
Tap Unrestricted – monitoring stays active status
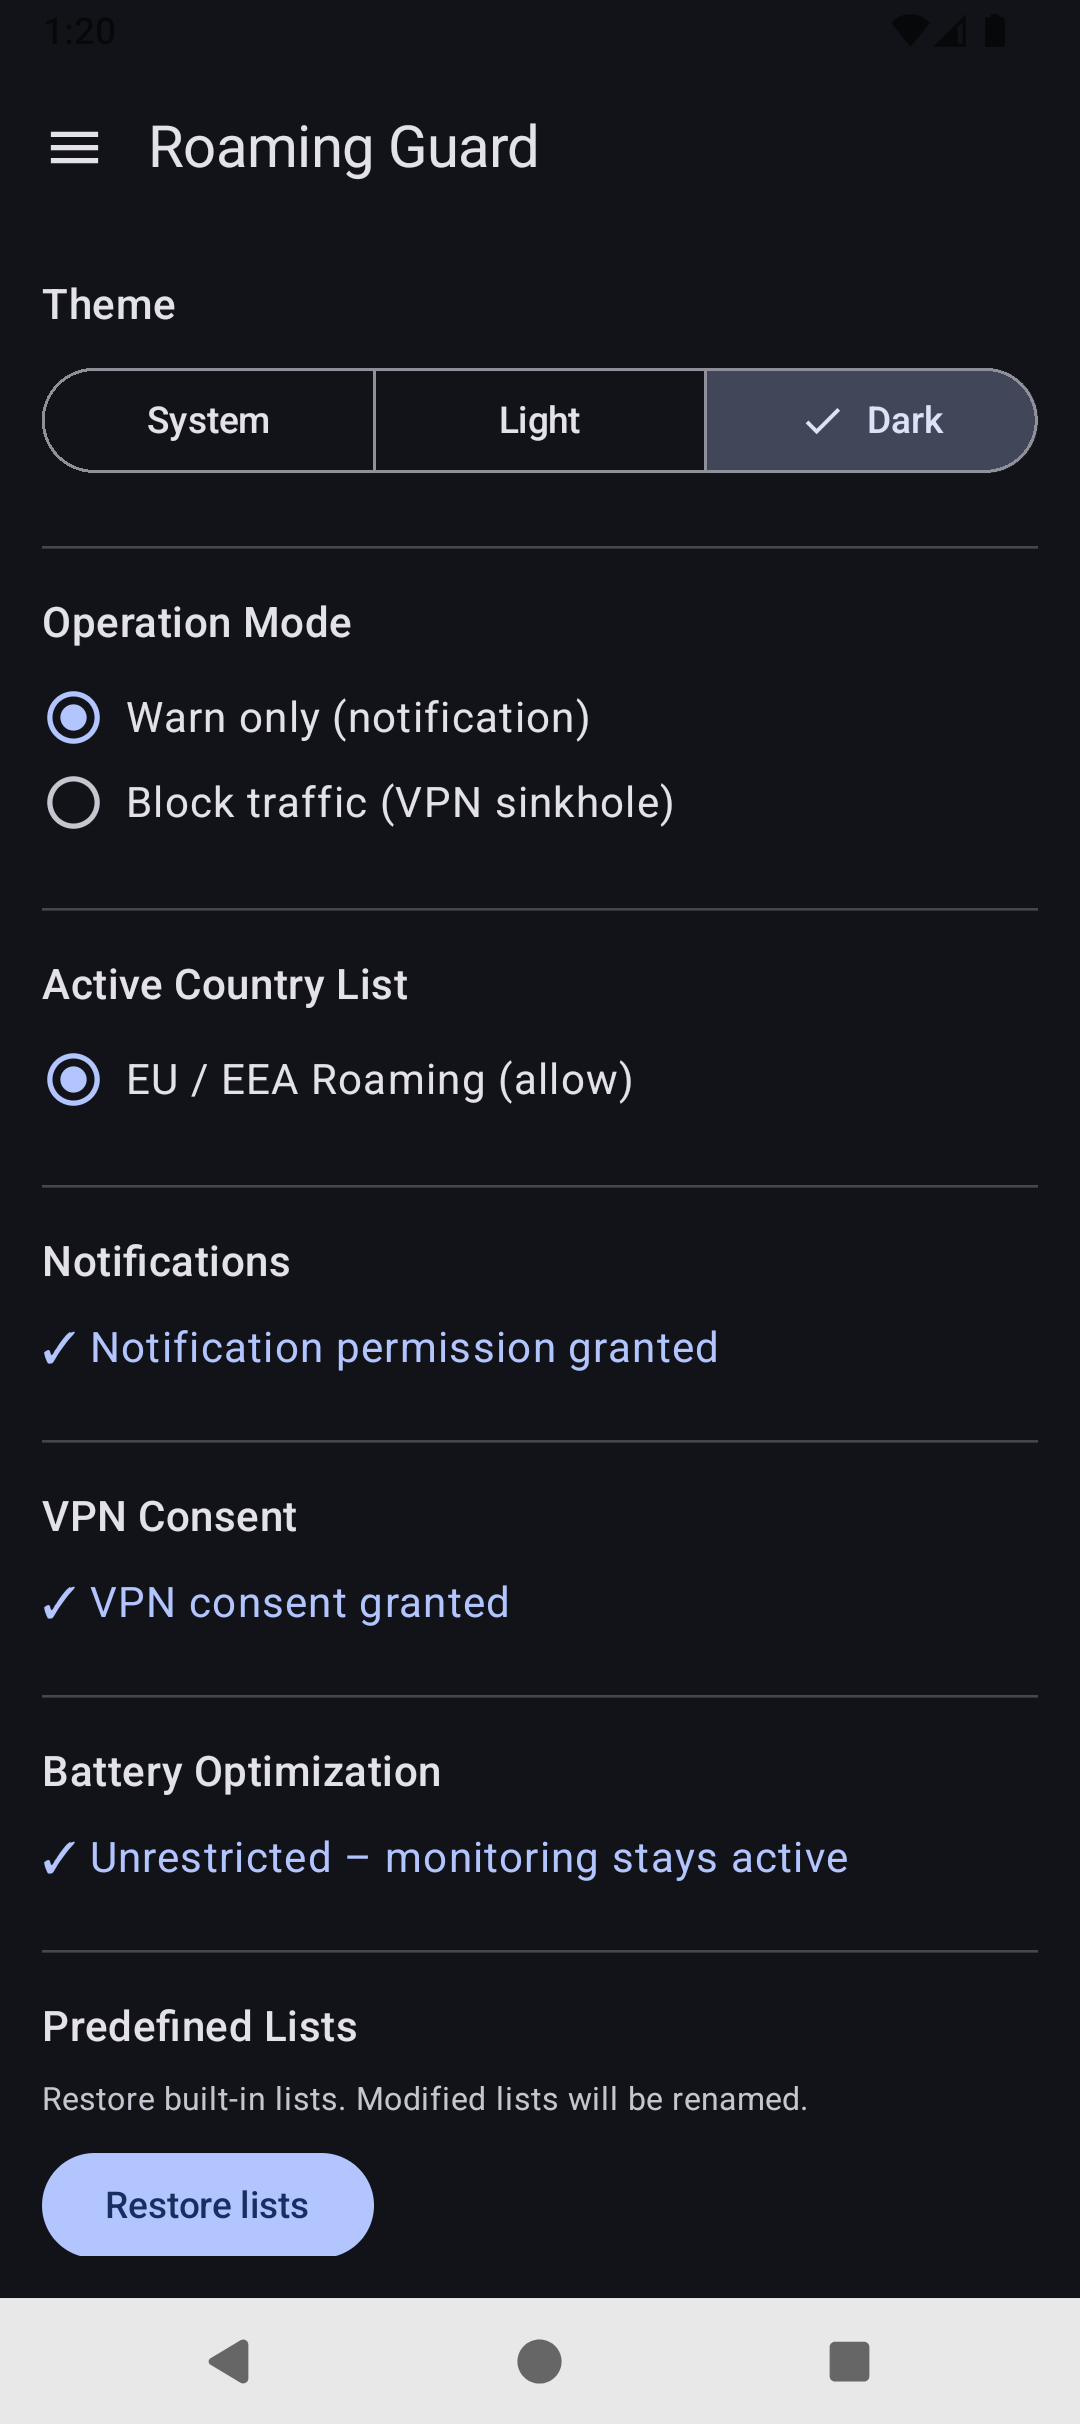[x=468, y=1858]
